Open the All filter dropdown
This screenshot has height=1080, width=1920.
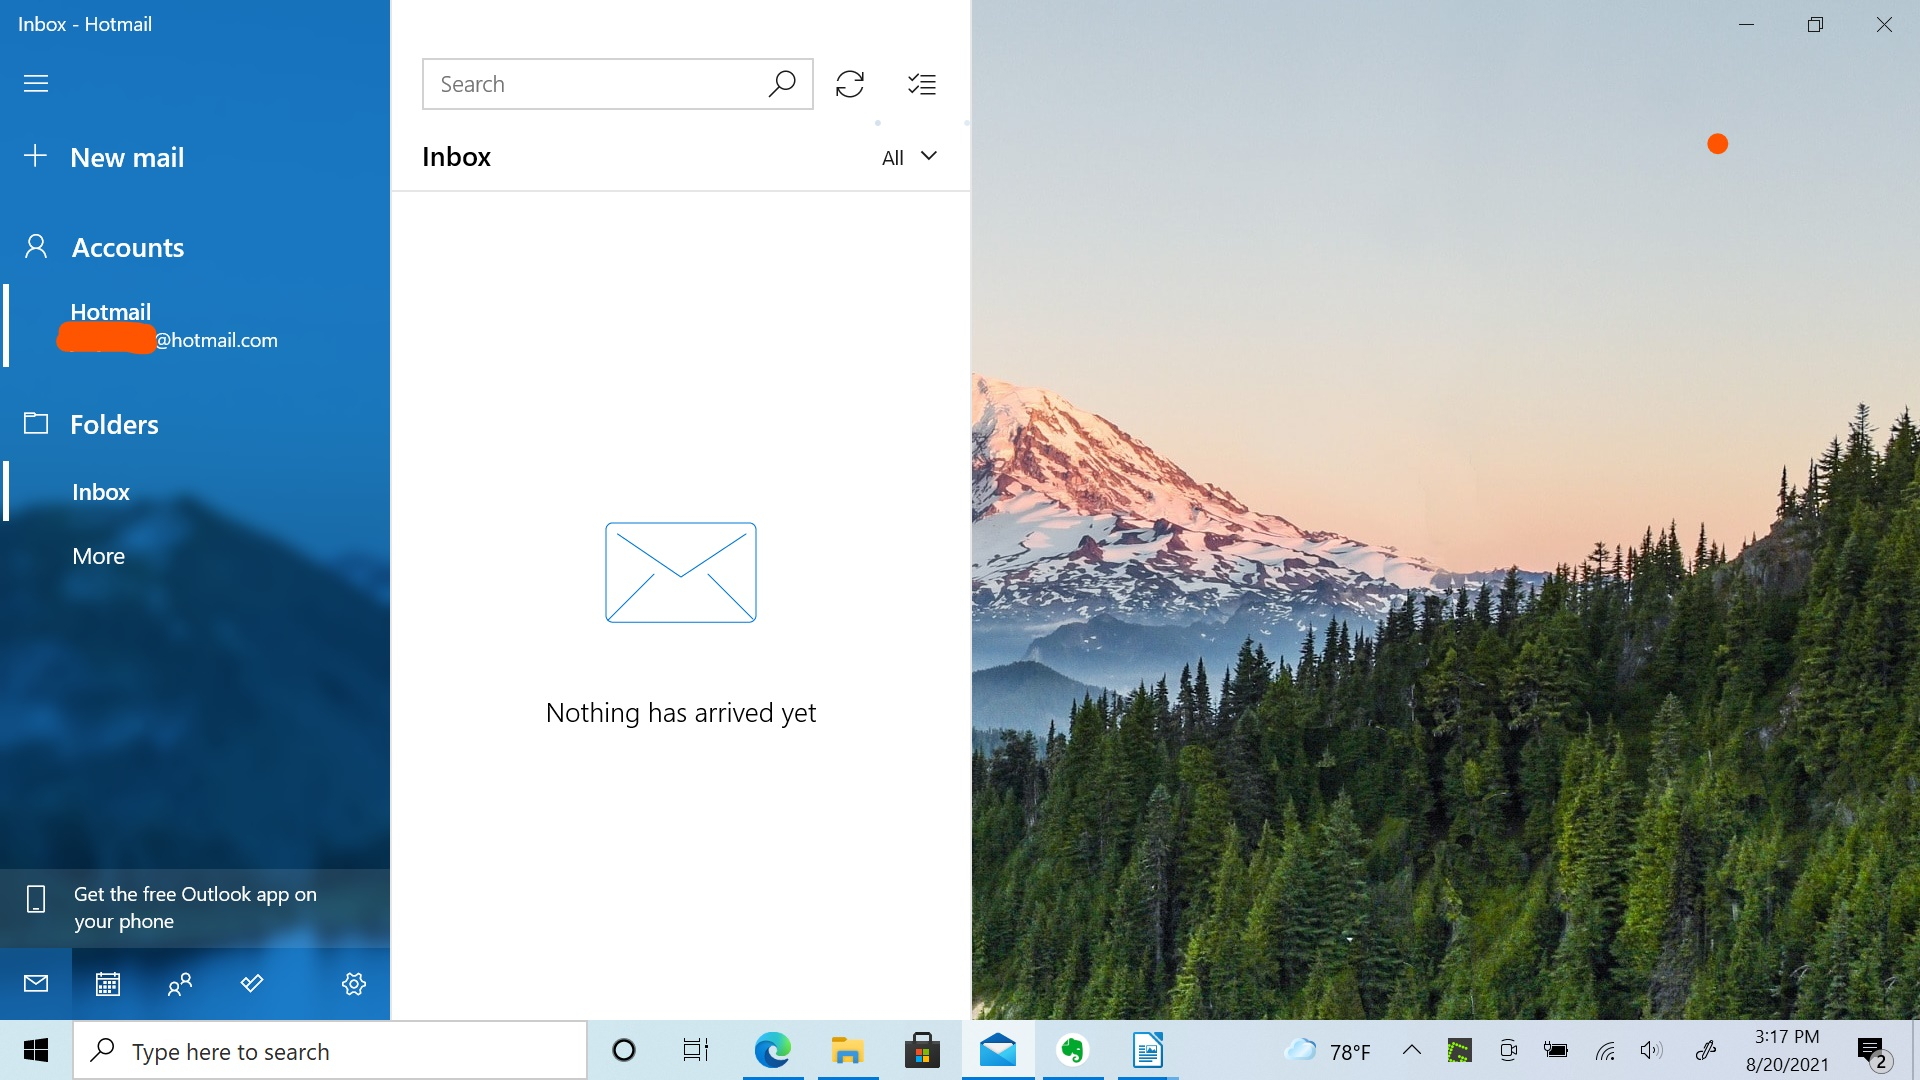[909, 157]
